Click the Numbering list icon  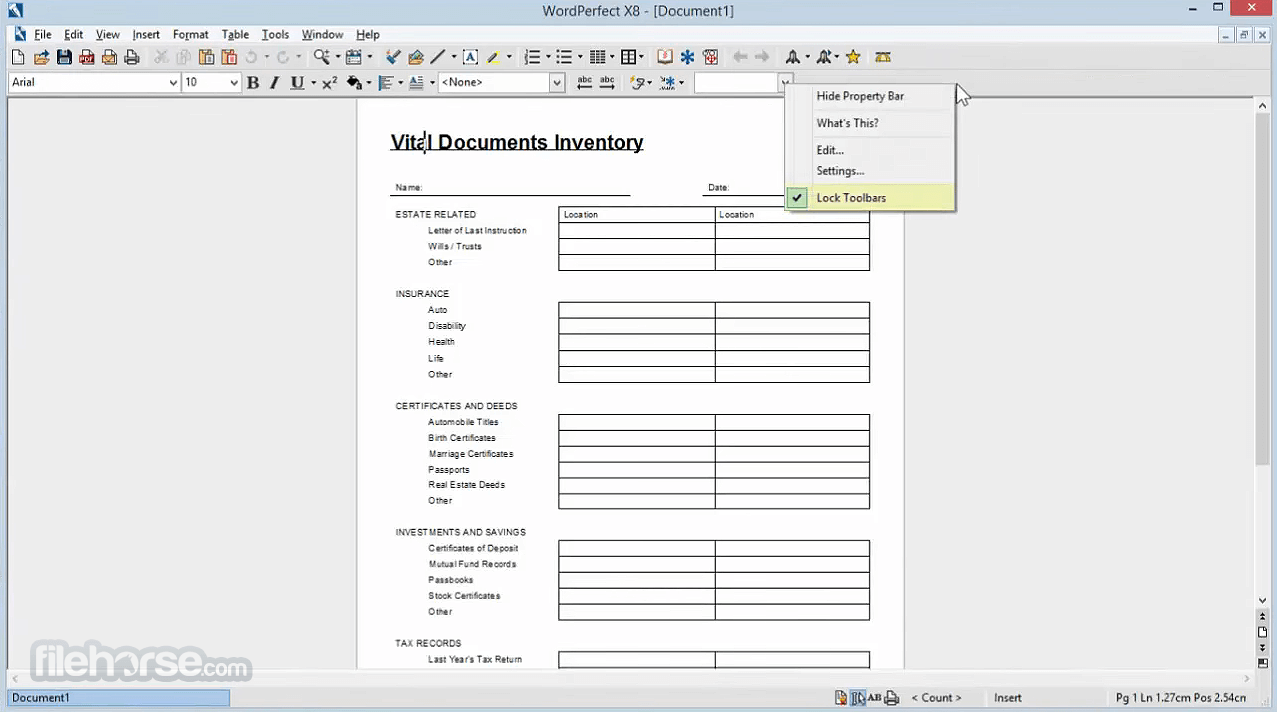point(532,58)
